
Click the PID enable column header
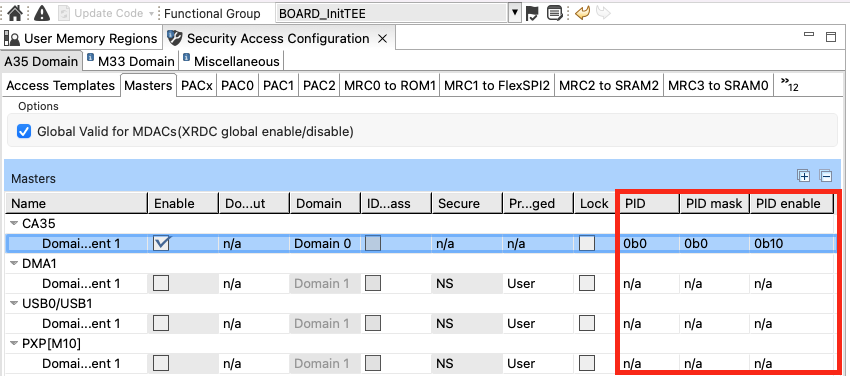(x=792, y=203)
